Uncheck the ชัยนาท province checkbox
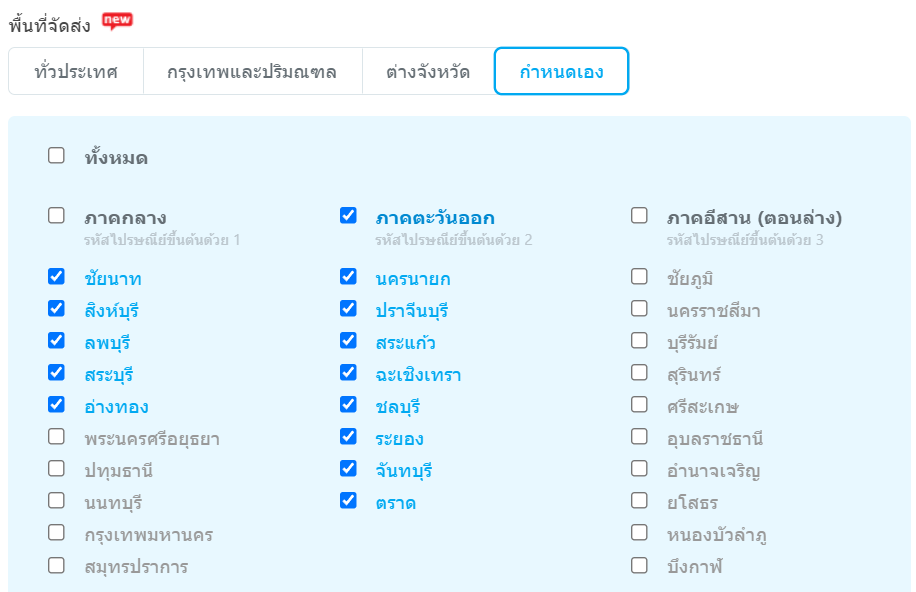 coord(57,277)
